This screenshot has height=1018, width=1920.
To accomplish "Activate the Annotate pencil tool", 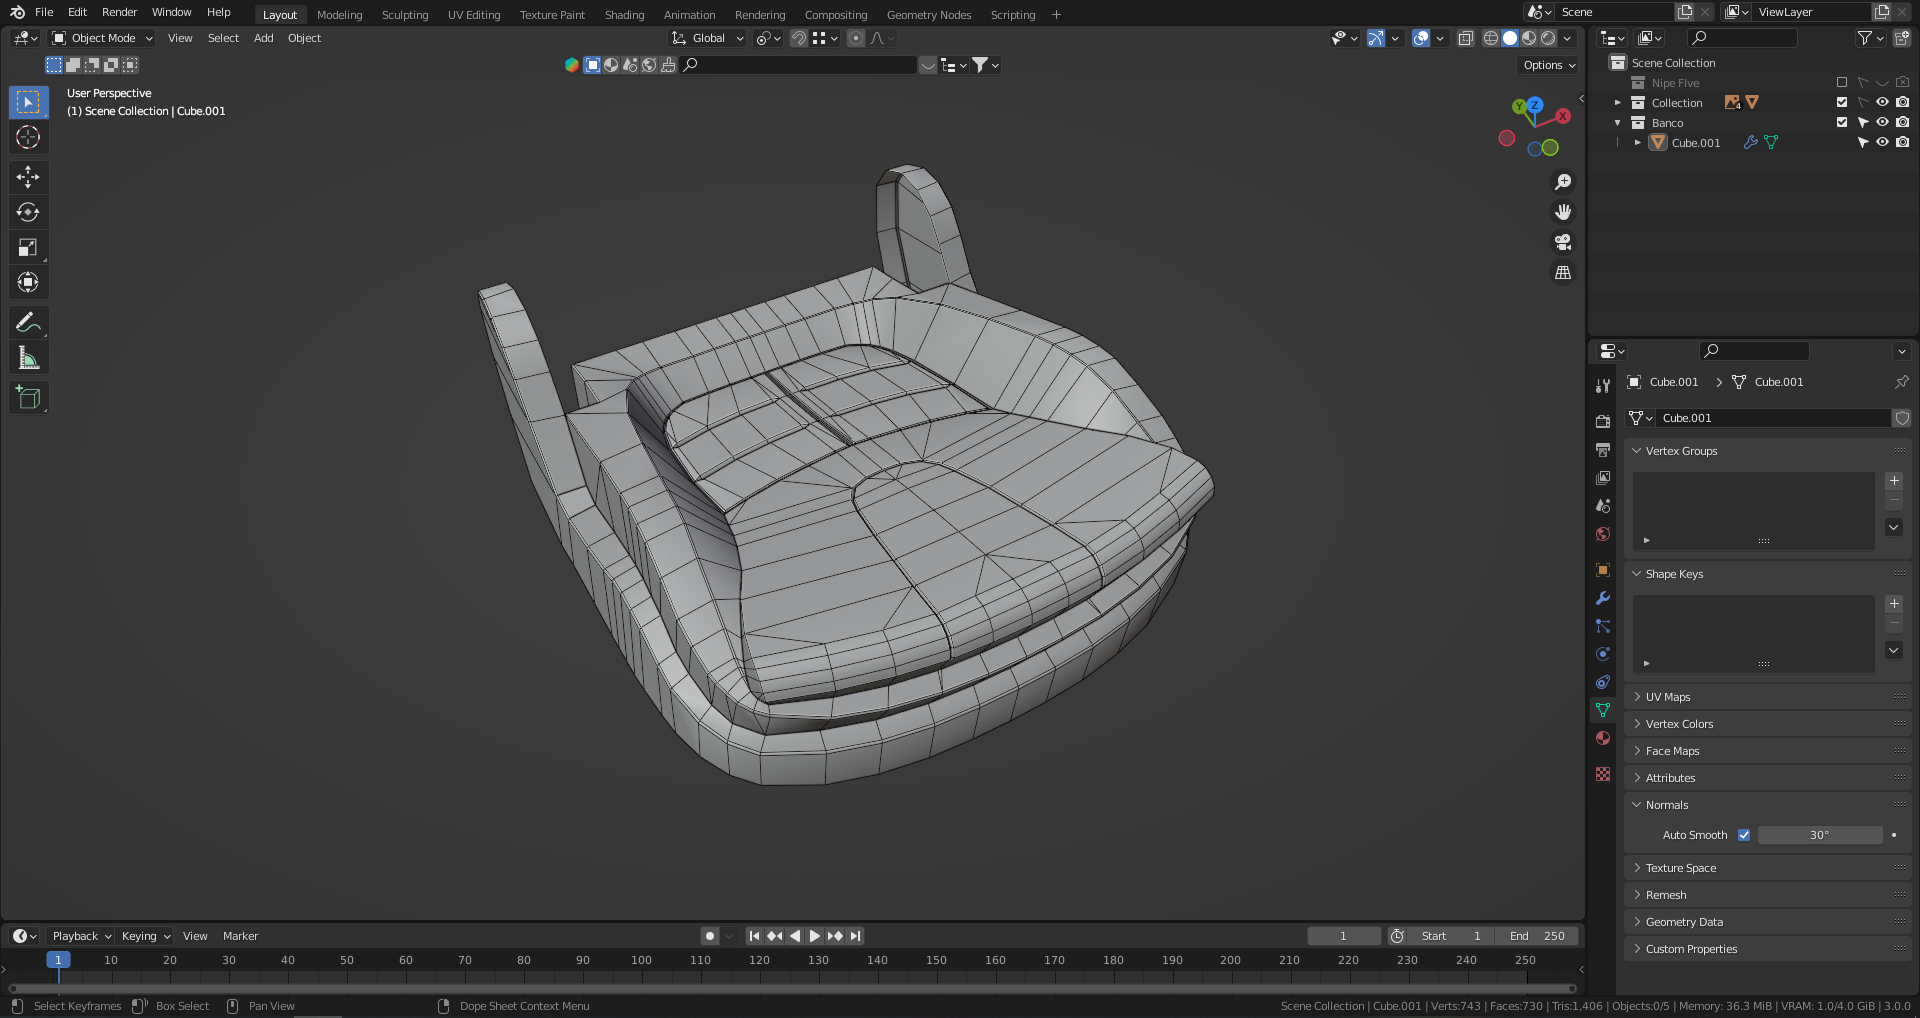I will pyautogui.click(x=28, y=322).
